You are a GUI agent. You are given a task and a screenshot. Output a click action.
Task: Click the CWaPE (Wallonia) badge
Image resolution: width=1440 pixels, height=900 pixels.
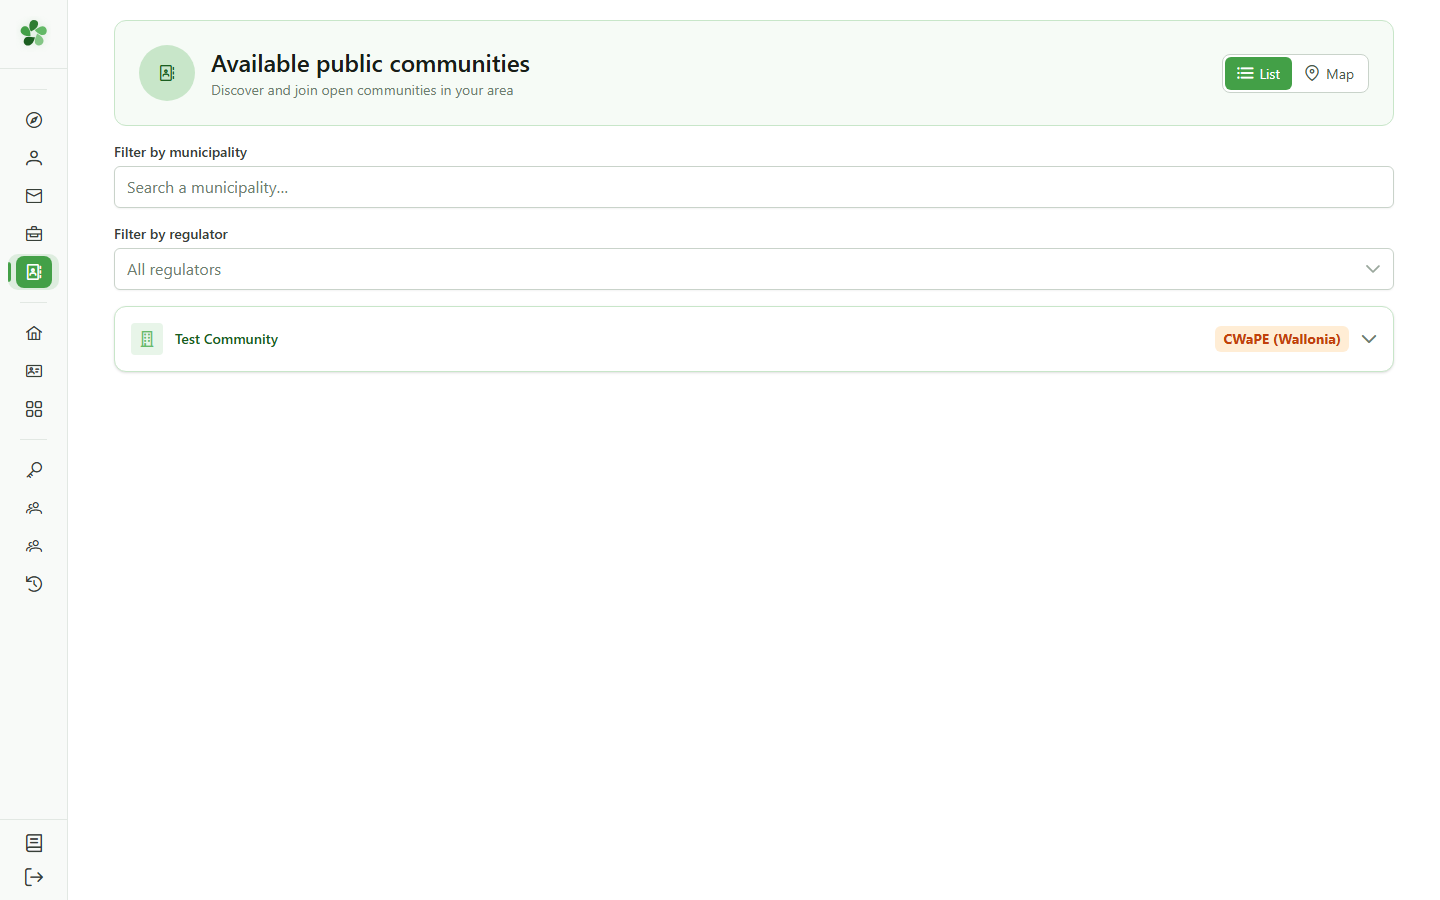tap(1282, 339)
